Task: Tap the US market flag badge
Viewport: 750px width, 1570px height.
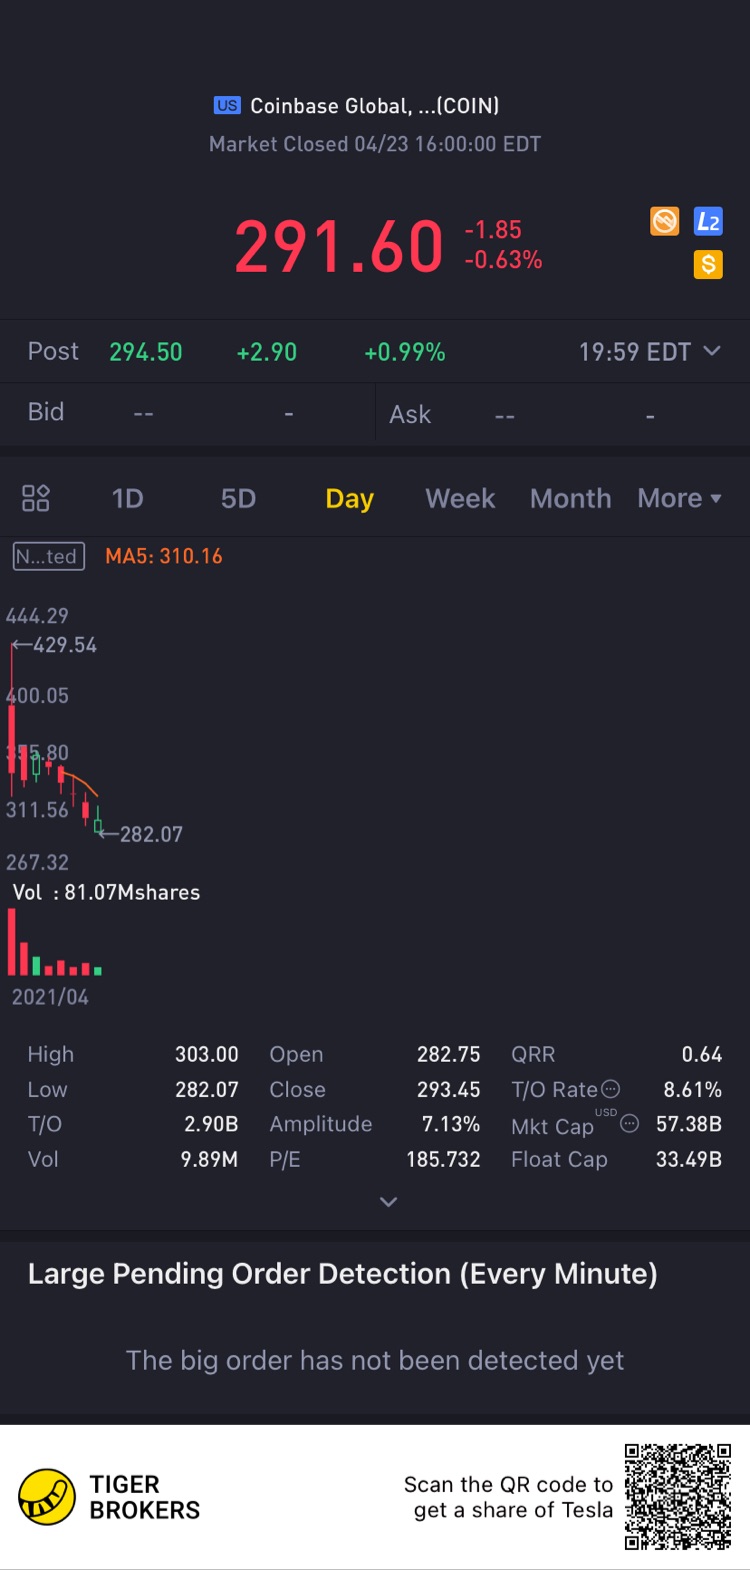Action: 227,106
